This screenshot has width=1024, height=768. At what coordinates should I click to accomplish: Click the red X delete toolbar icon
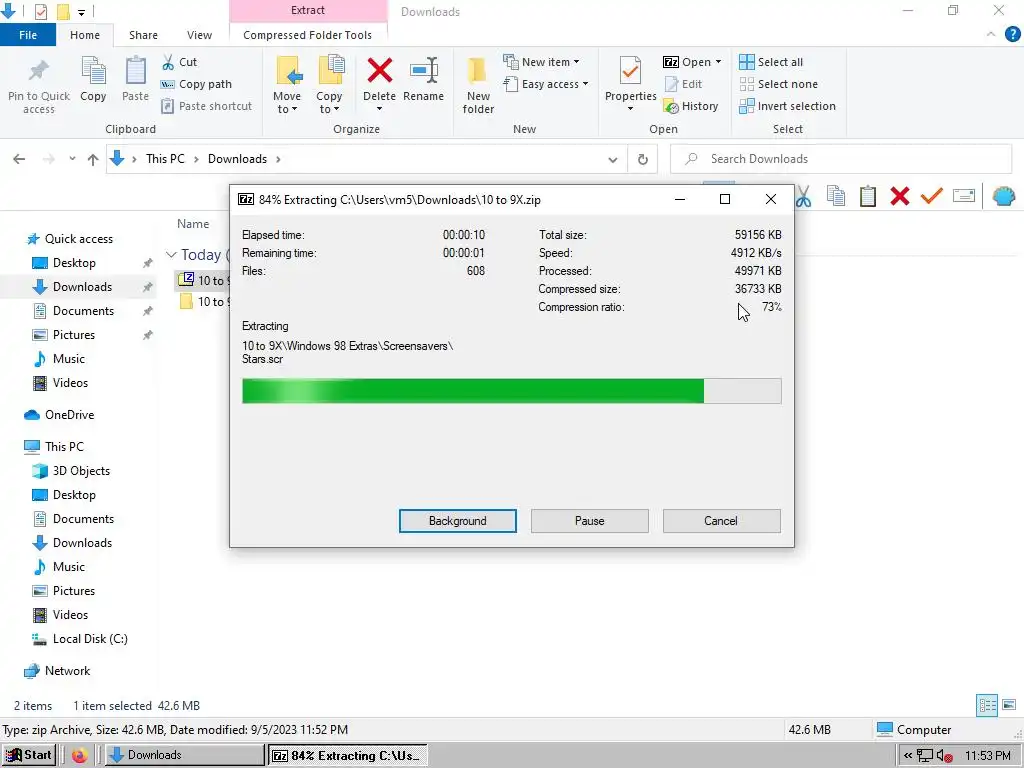tap(900, 196)
